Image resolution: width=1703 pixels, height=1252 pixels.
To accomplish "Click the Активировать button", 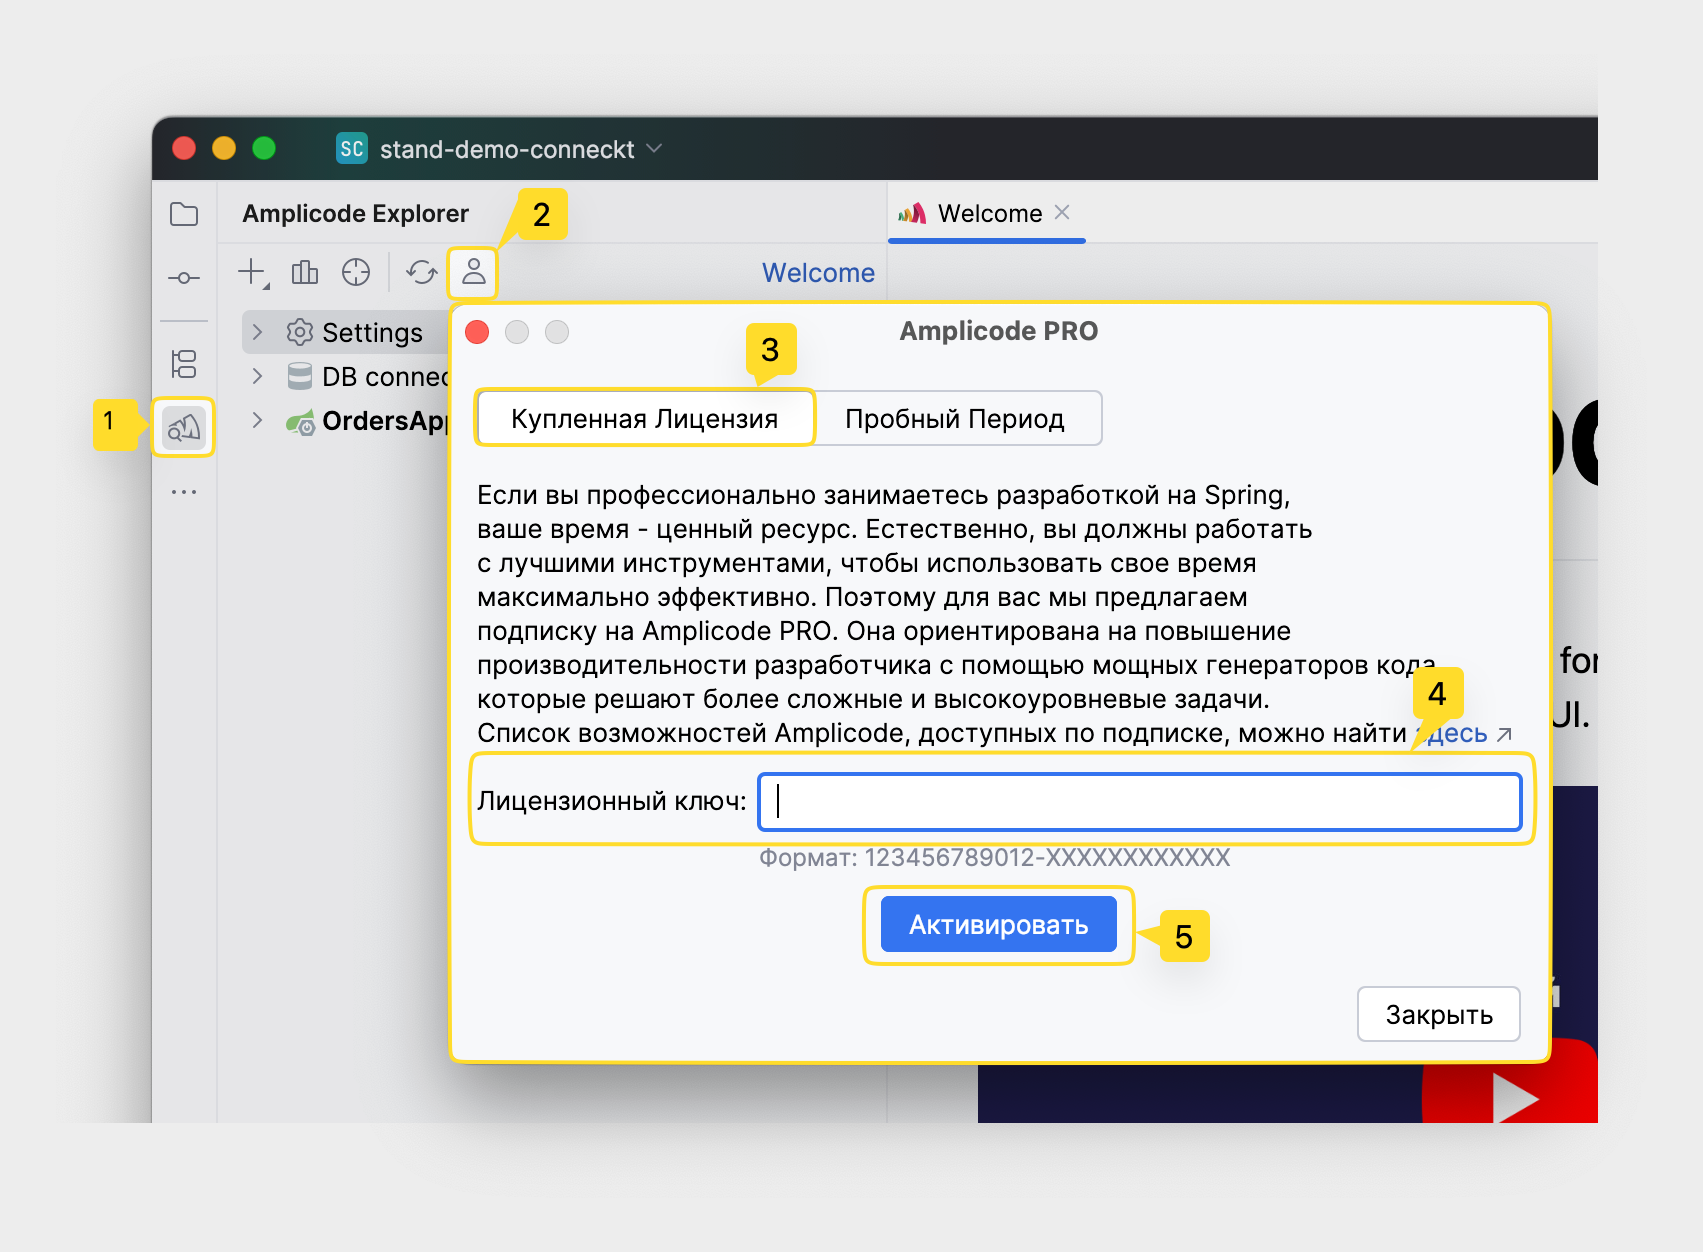I will click(x=999, y=925).
